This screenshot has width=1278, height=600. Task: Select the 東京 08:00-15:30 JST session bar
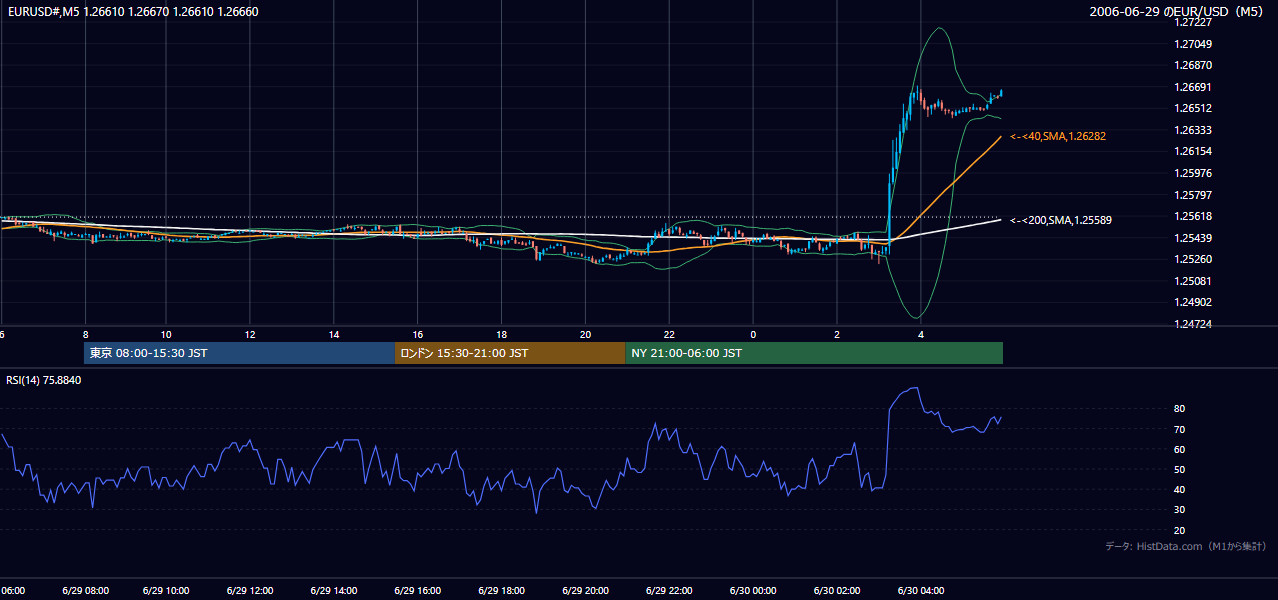tap(240, 353)
